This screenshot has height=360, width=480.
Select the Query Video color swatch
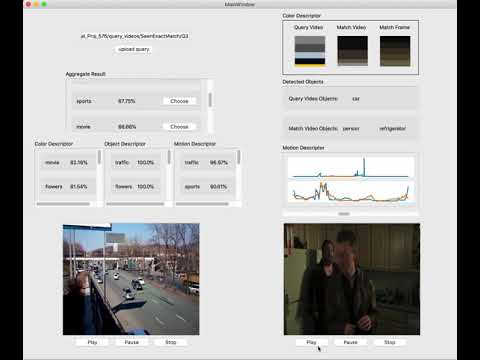(x=310, y=51)
